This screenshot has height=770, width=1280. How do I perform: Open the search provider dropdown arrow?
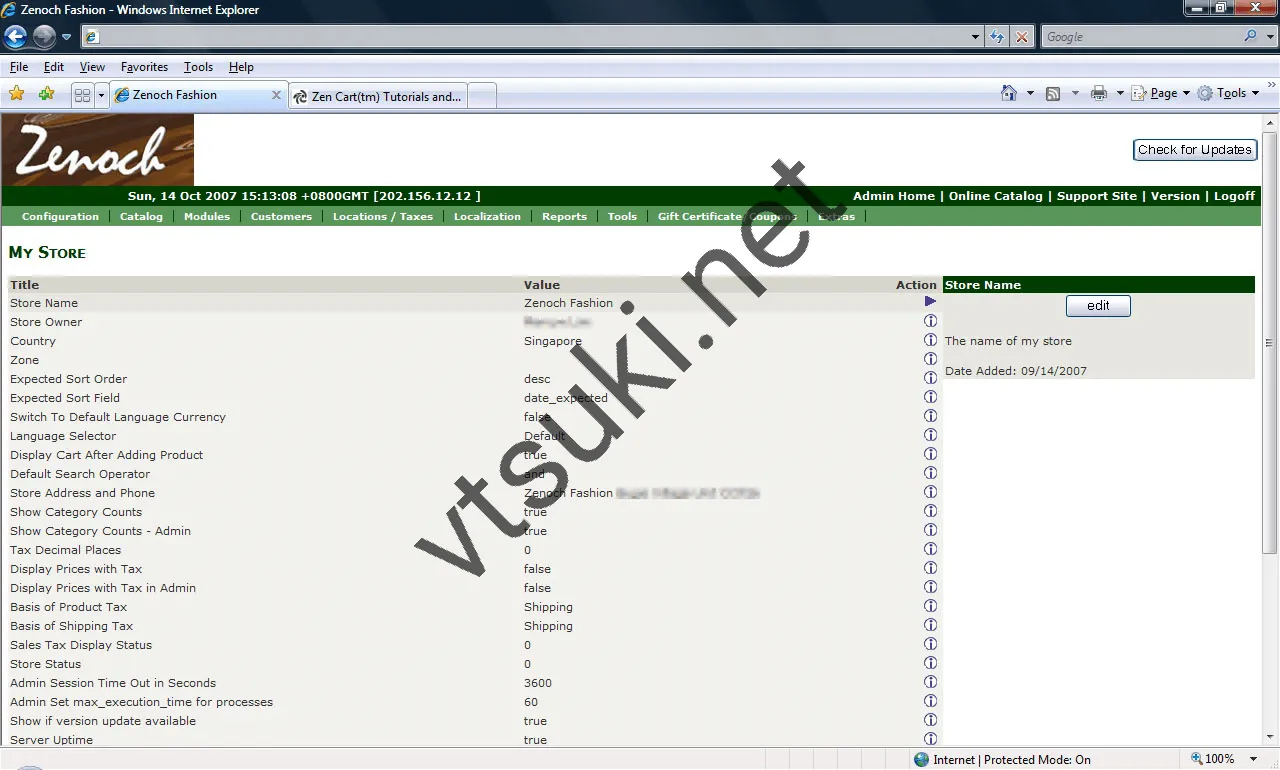1268,37
